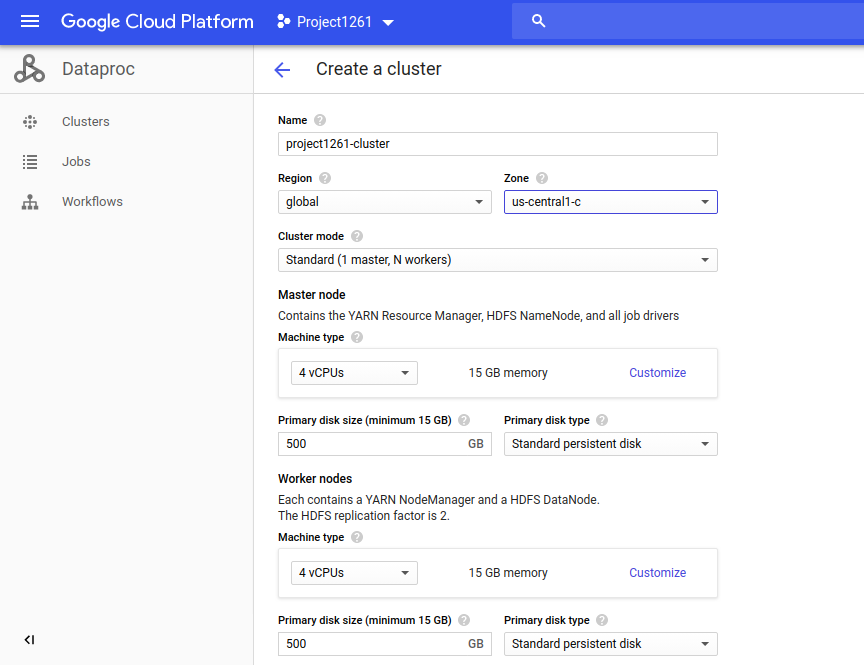Collapse the sidebar with the bottom arrow
This screenshot has width=864, height=665.
click(29, 640)
